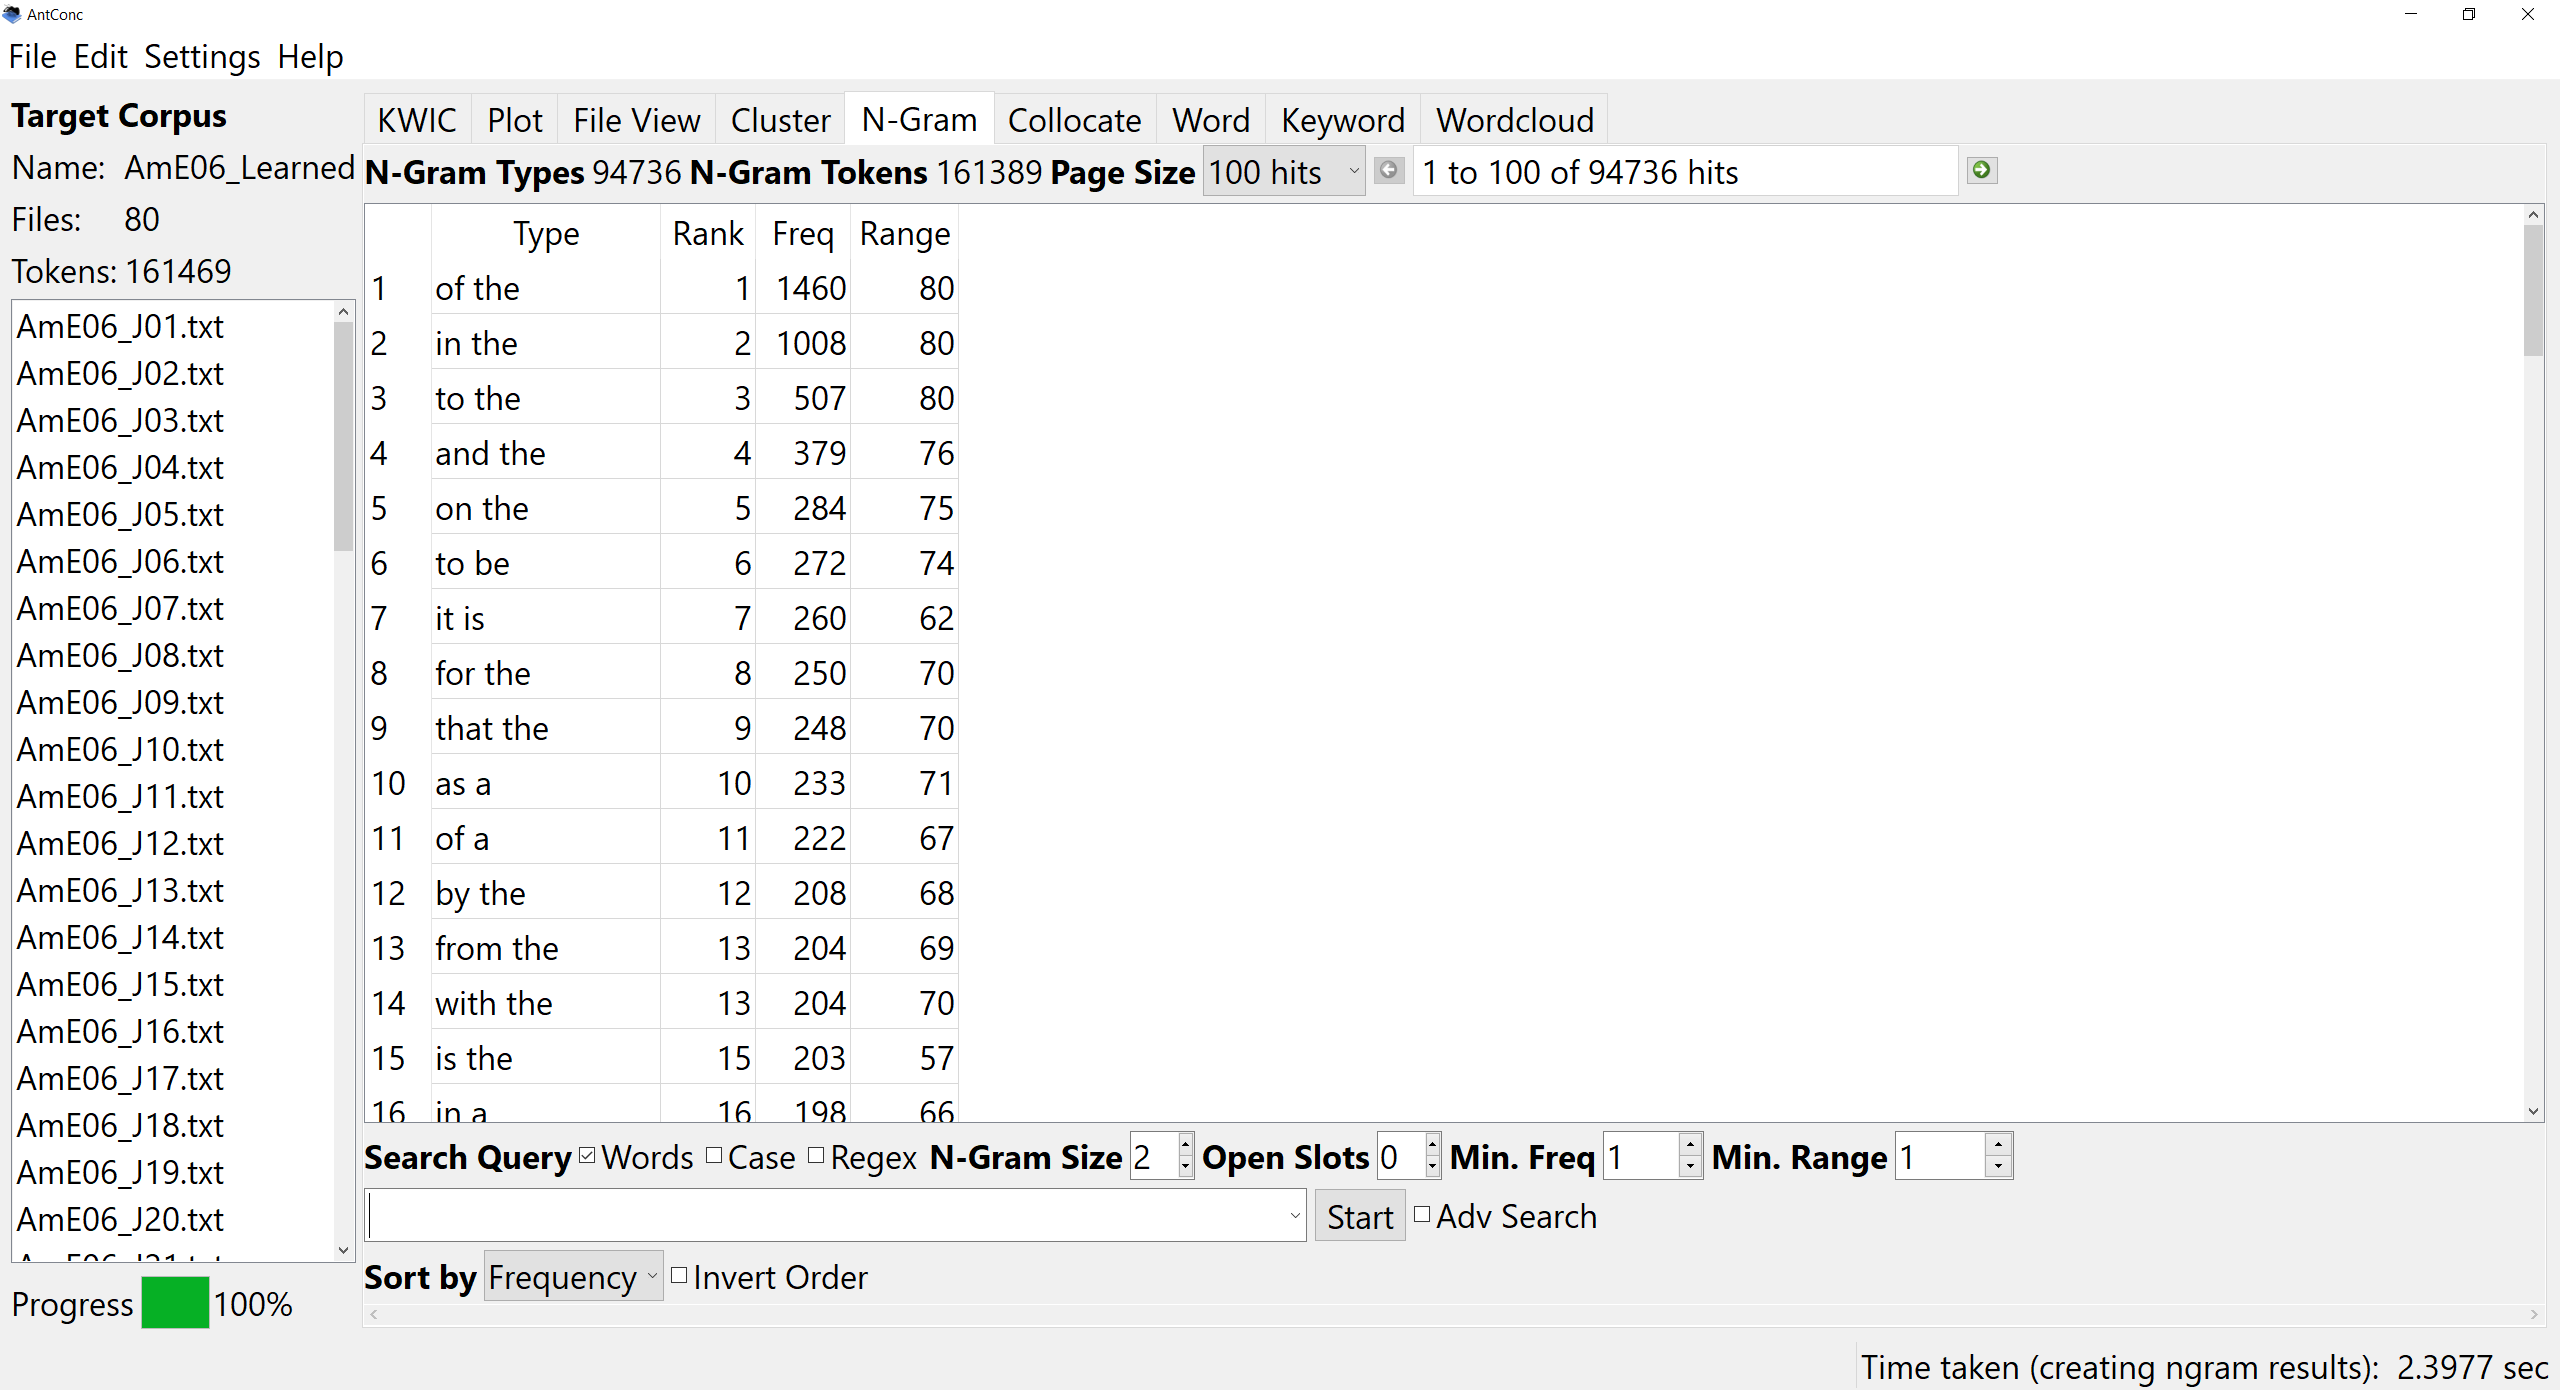
Task: Decrease the Open Slots spinner value
Action: click(x=1432, y=1167)
